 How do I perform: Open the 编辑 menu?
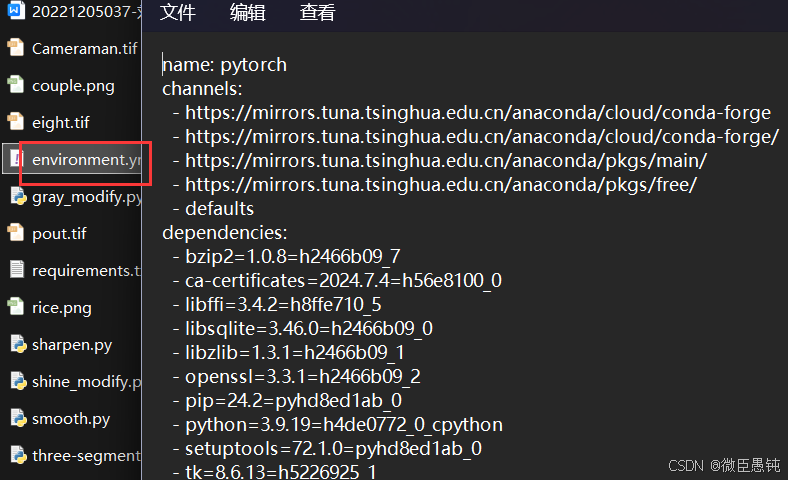point(247,12)
